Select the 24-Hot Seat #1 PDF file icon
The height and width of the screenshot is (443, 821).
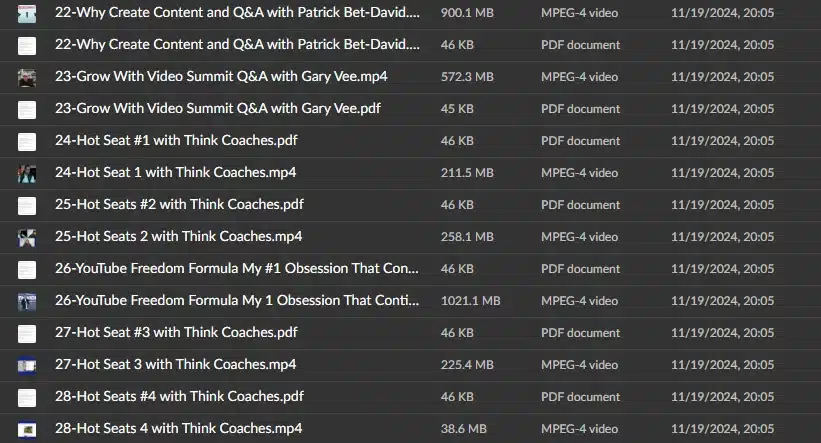click(27, 141)
